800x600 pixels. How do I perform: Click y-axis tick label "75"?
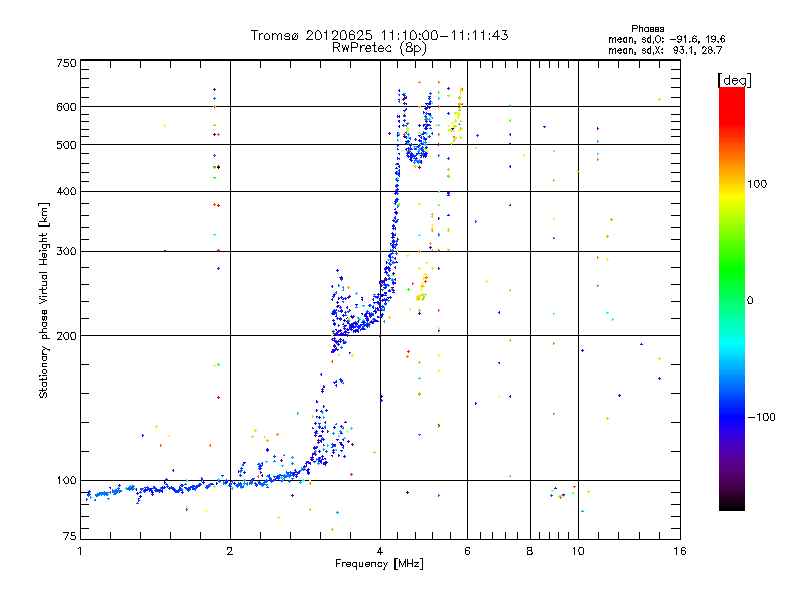coord(70,536)
